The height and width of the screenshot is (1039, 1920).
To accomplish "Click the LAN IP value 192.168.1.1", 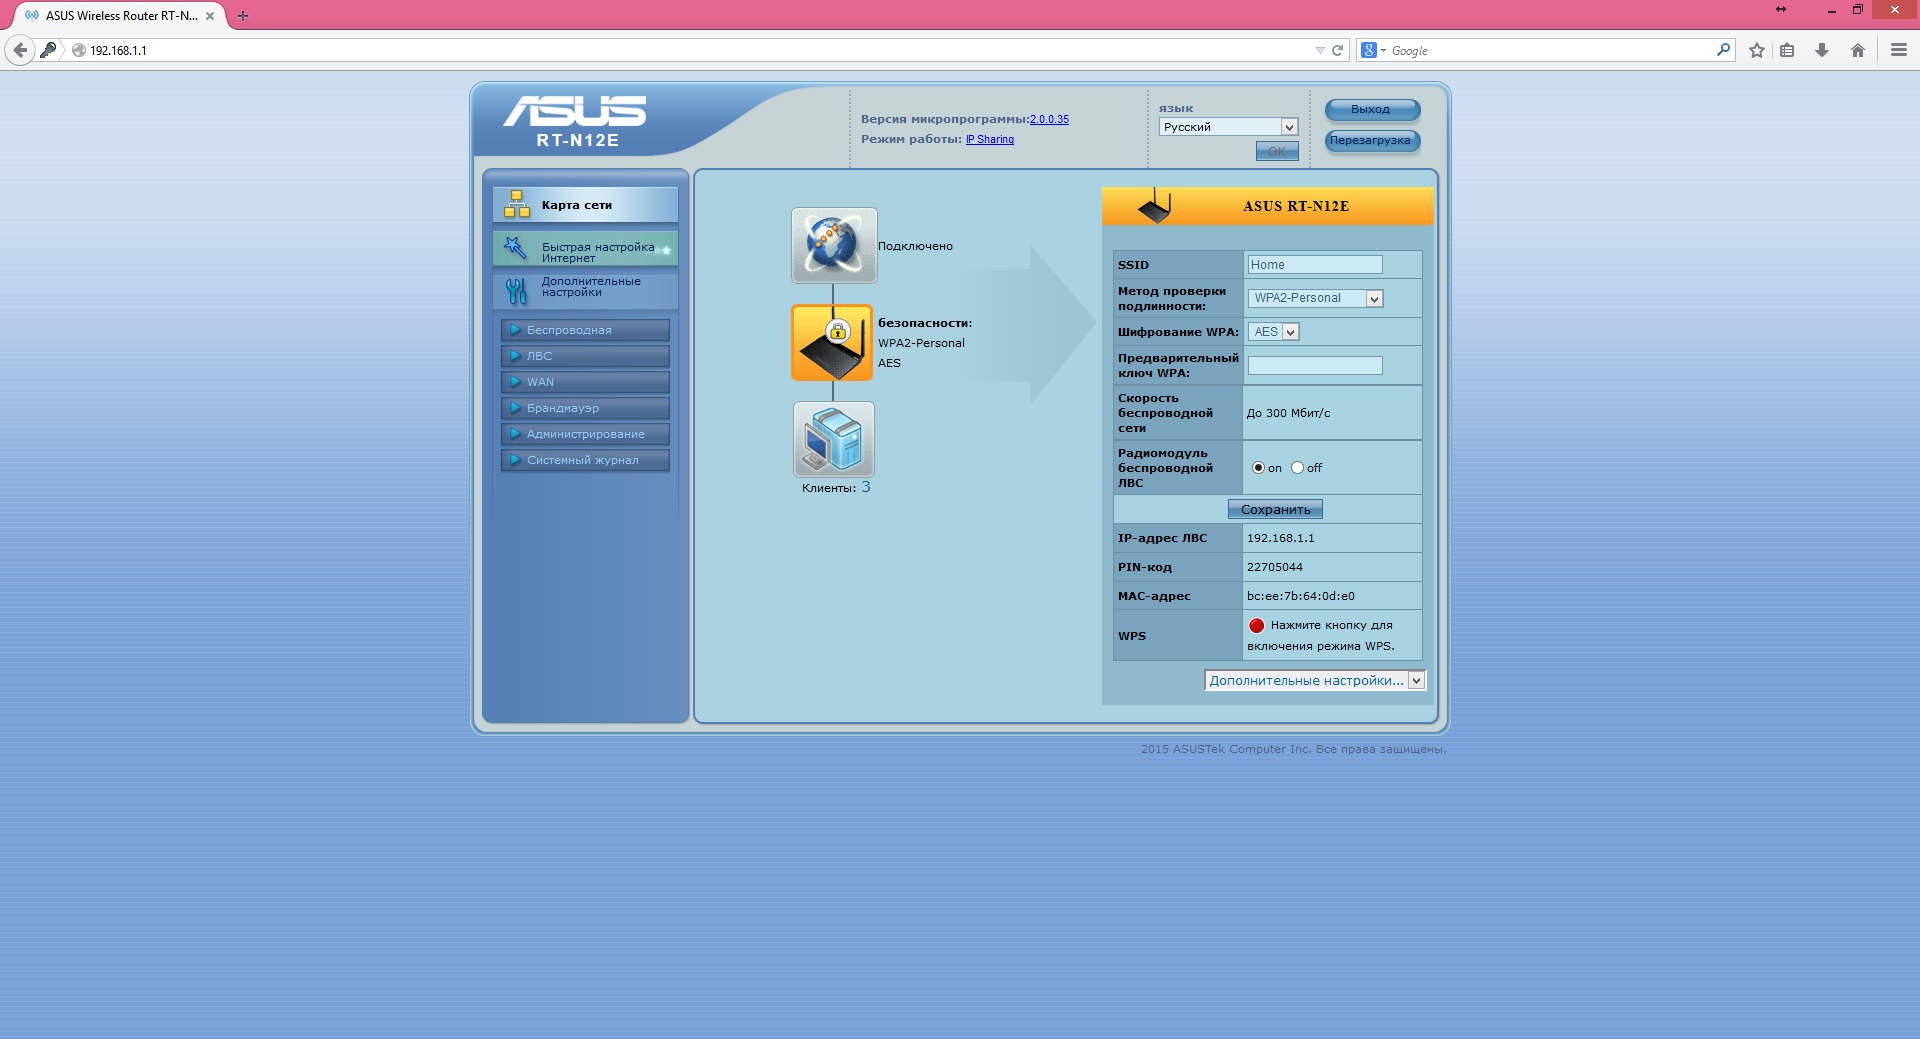I will click(x=1281, y=538).
